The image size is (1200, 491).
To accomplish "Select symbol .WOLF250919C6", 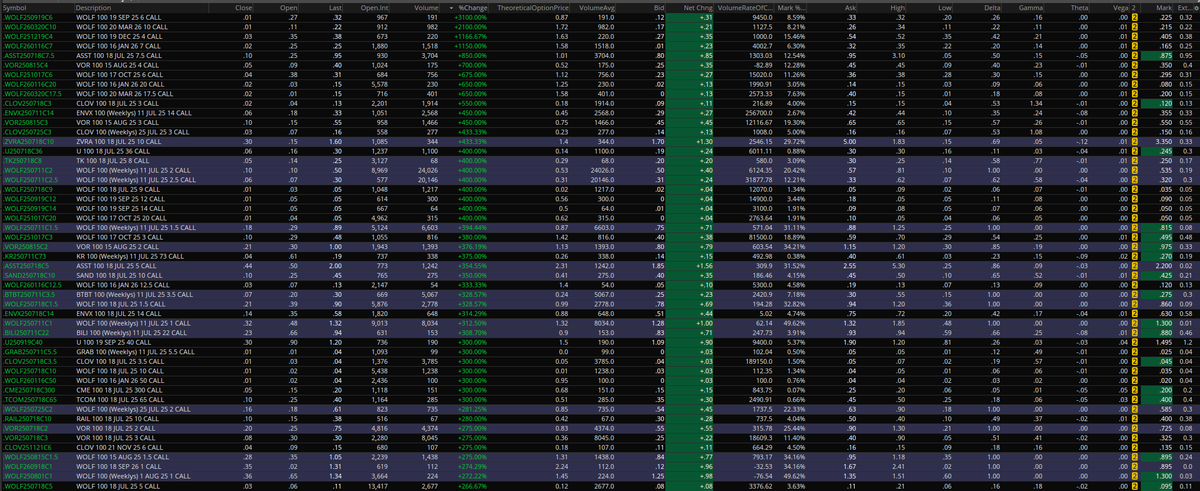I will [x=26, y=17].
